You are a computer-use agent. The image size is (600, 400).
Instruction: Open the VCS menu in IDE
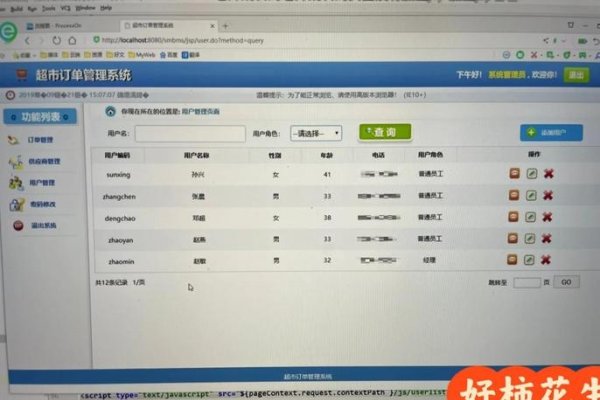pos(65,8)
